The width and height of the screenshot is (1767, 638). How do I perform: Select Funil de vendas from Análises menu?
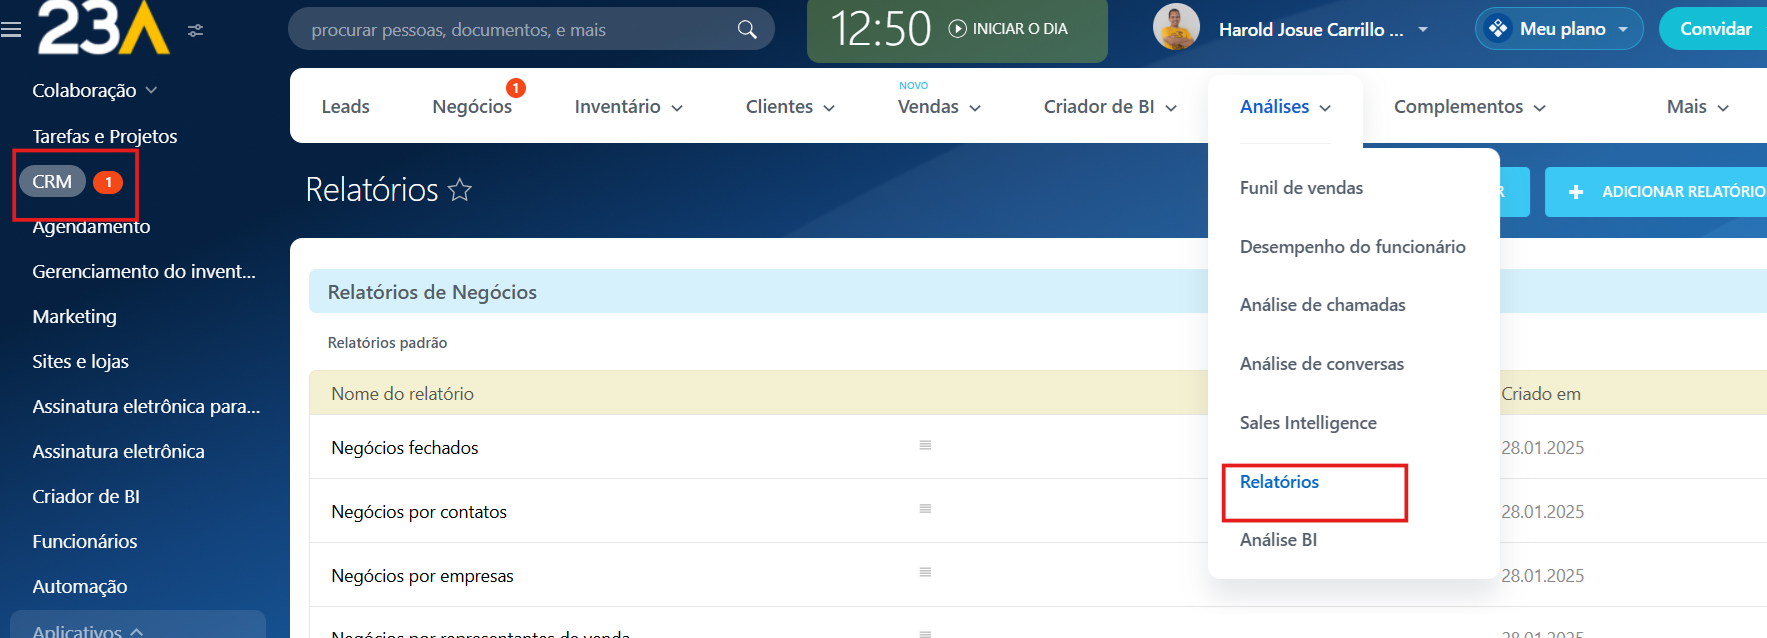pyautogui.click(x=1301, y=188)
